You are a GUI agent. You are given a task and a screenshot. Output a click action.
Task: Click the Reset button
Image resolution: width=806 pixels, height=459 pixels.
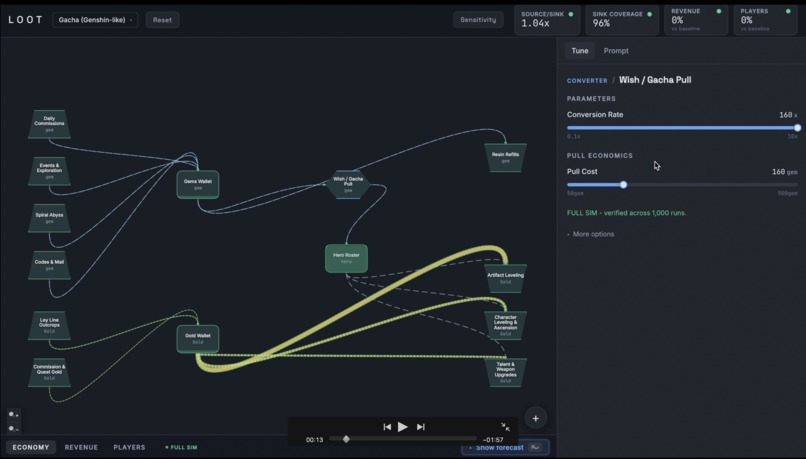162,20
